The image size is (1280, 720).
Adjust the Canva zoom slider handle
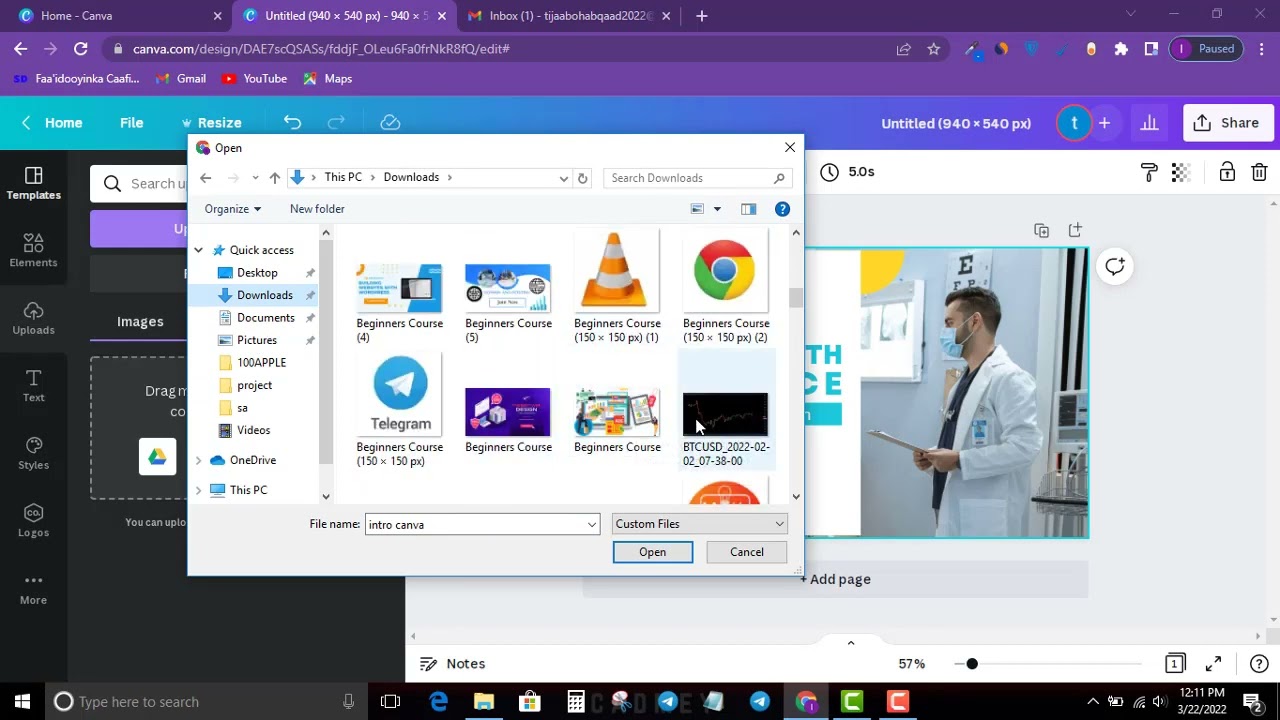pos(971,664)
